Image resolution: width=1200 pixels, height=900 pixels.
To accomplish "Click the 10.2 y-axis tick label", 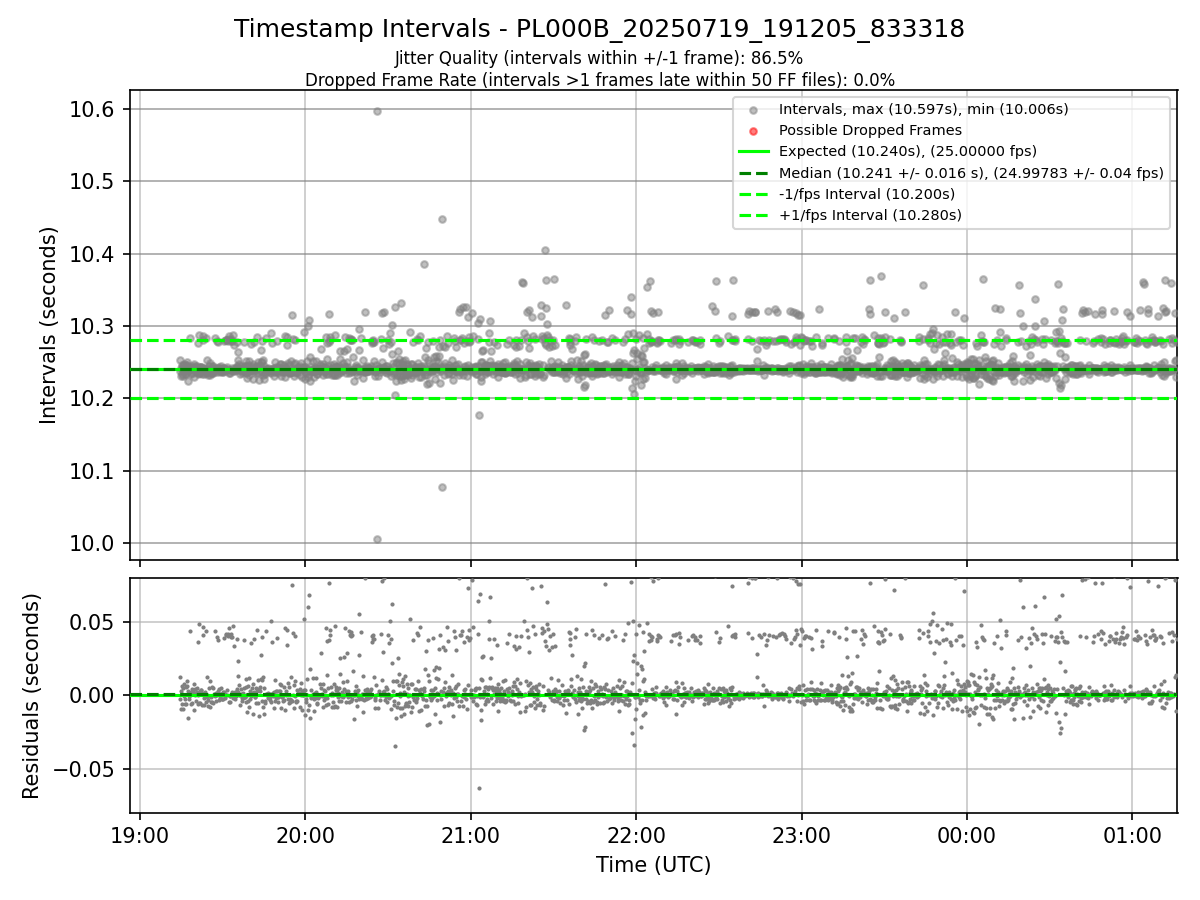I will click(93, 399).
